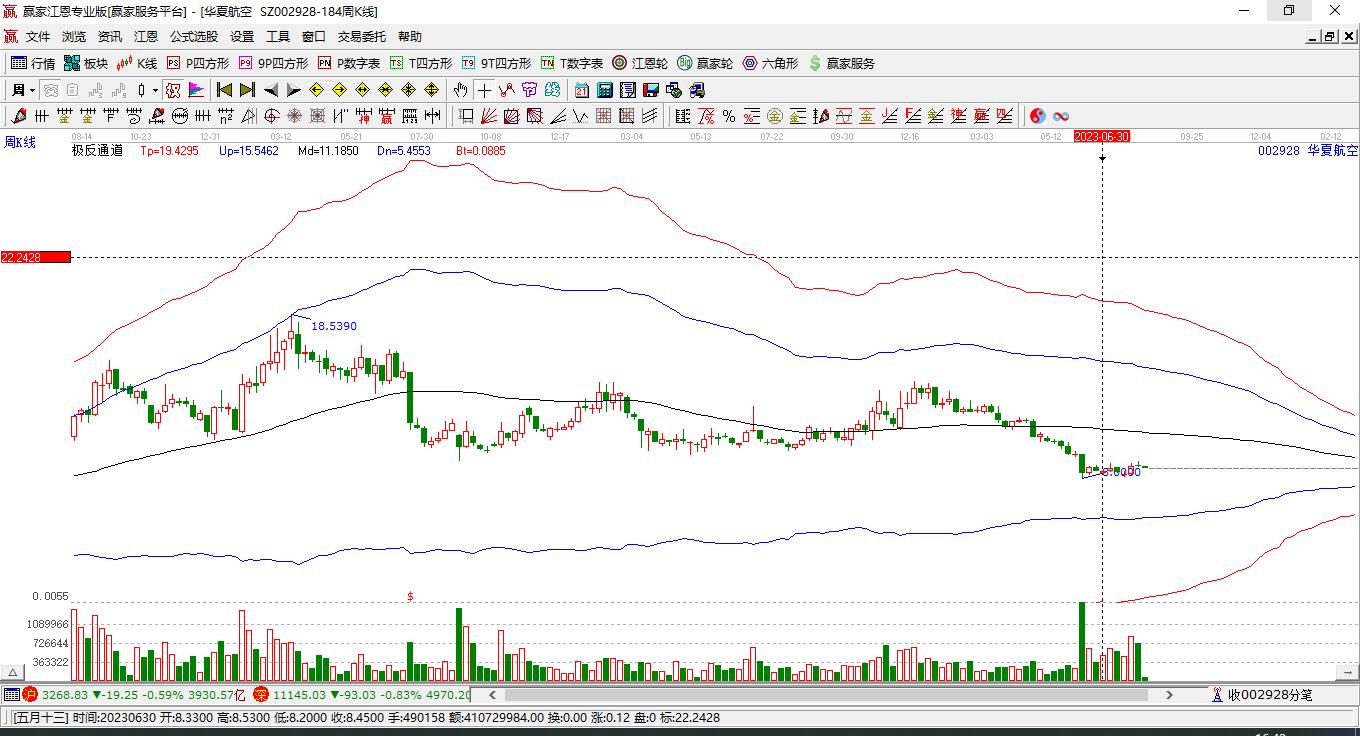Select the hand pan tool
Image resolution: width=1360 pixels, height=736 pixels.
[460, 90]
